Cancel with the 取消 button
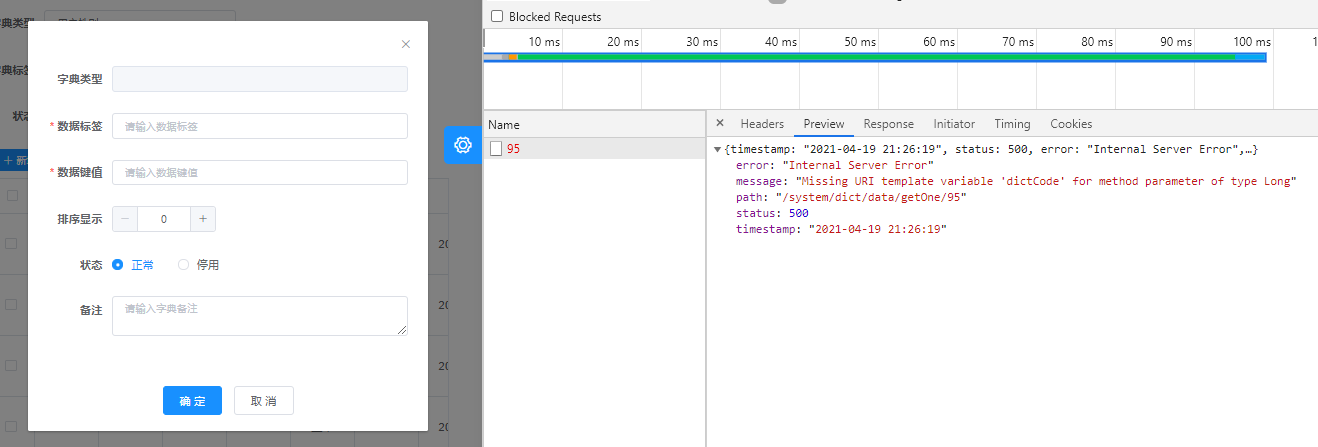 (264, 401)
